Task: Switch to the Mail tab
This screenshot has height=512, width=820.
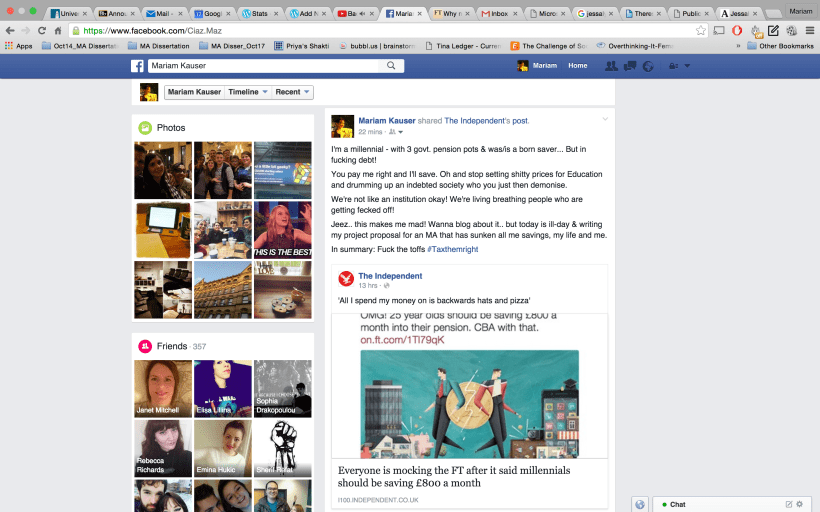Action: pyautogui.click(x=162, y=14)
